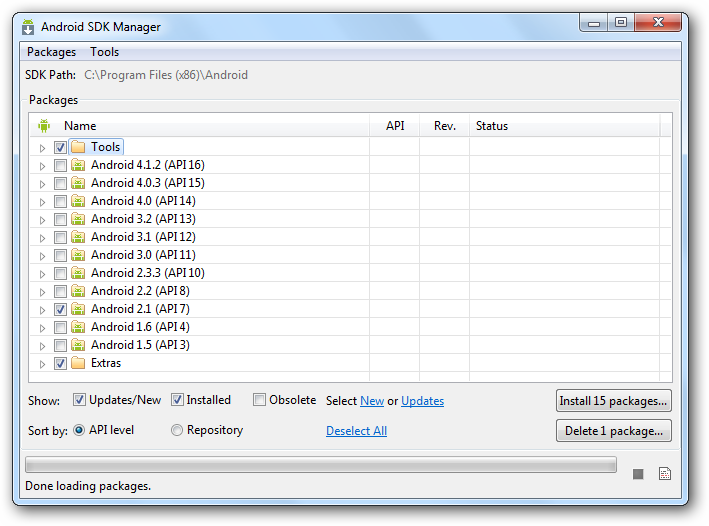Expand the Android 3.2 (API 13) node
The image size is (709, 526).
pos(43,220)
